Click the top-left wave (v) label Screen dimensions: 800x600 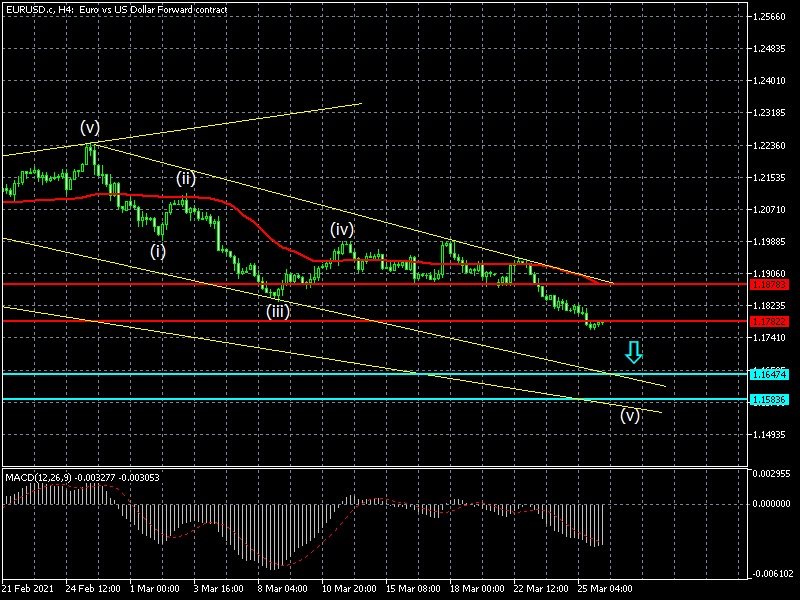coord(91,128)
